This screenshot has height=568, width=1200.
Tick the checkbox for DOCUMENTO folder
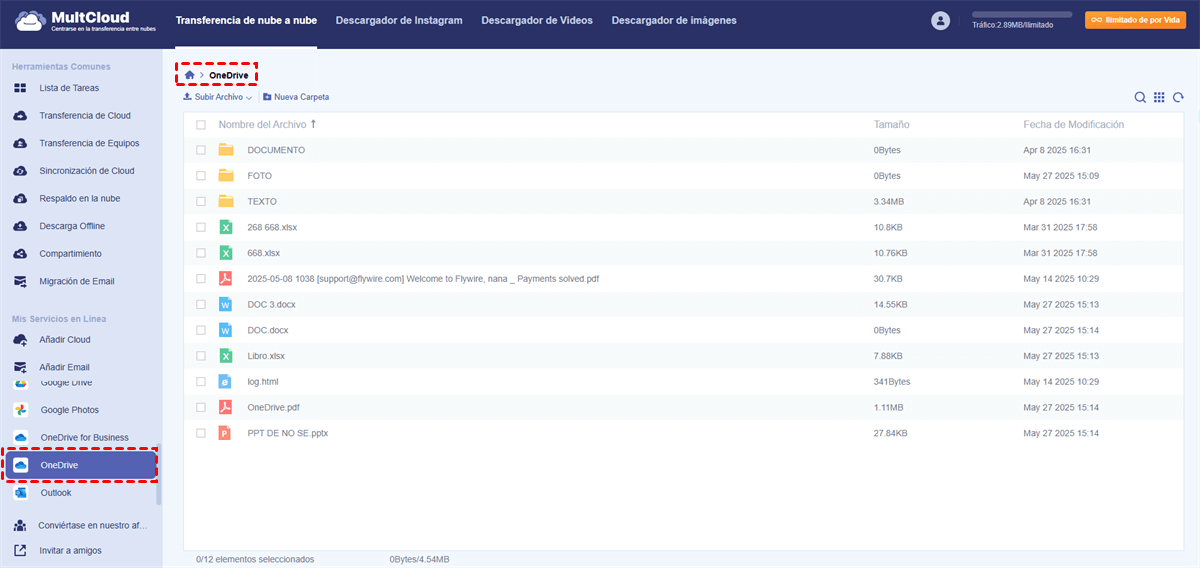pos(201,150)
